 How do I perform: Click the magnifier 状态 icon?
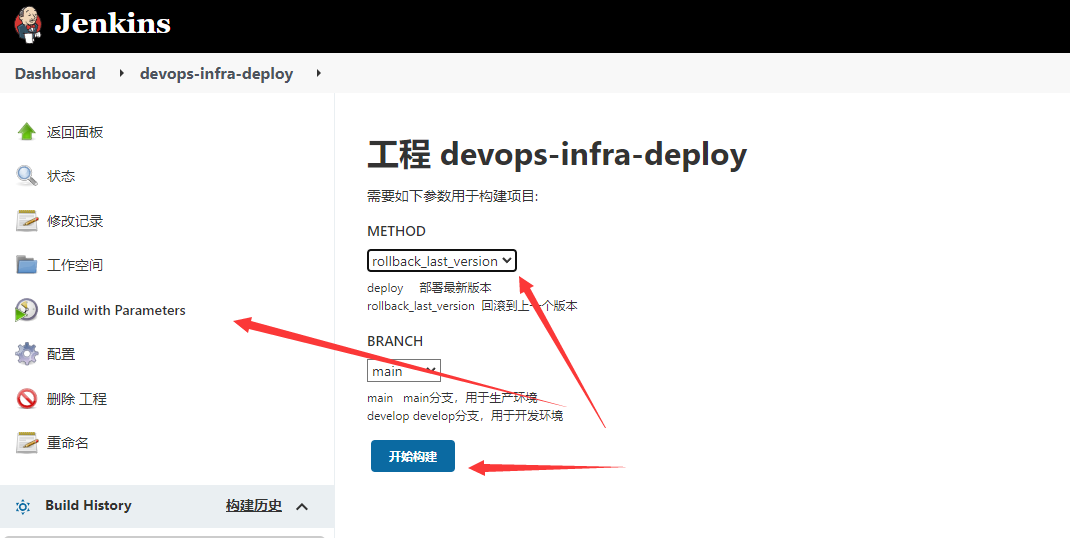click(27, 176)
